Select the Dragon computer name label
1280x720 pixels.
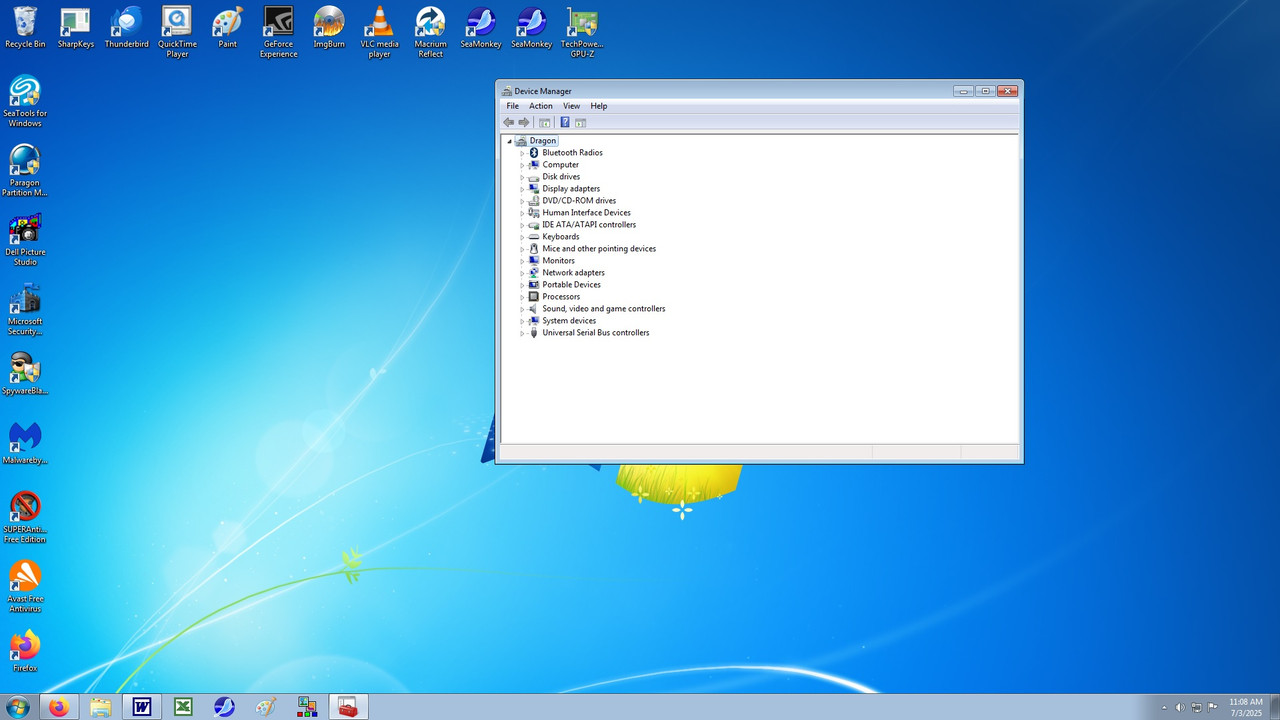pos(543,141)
